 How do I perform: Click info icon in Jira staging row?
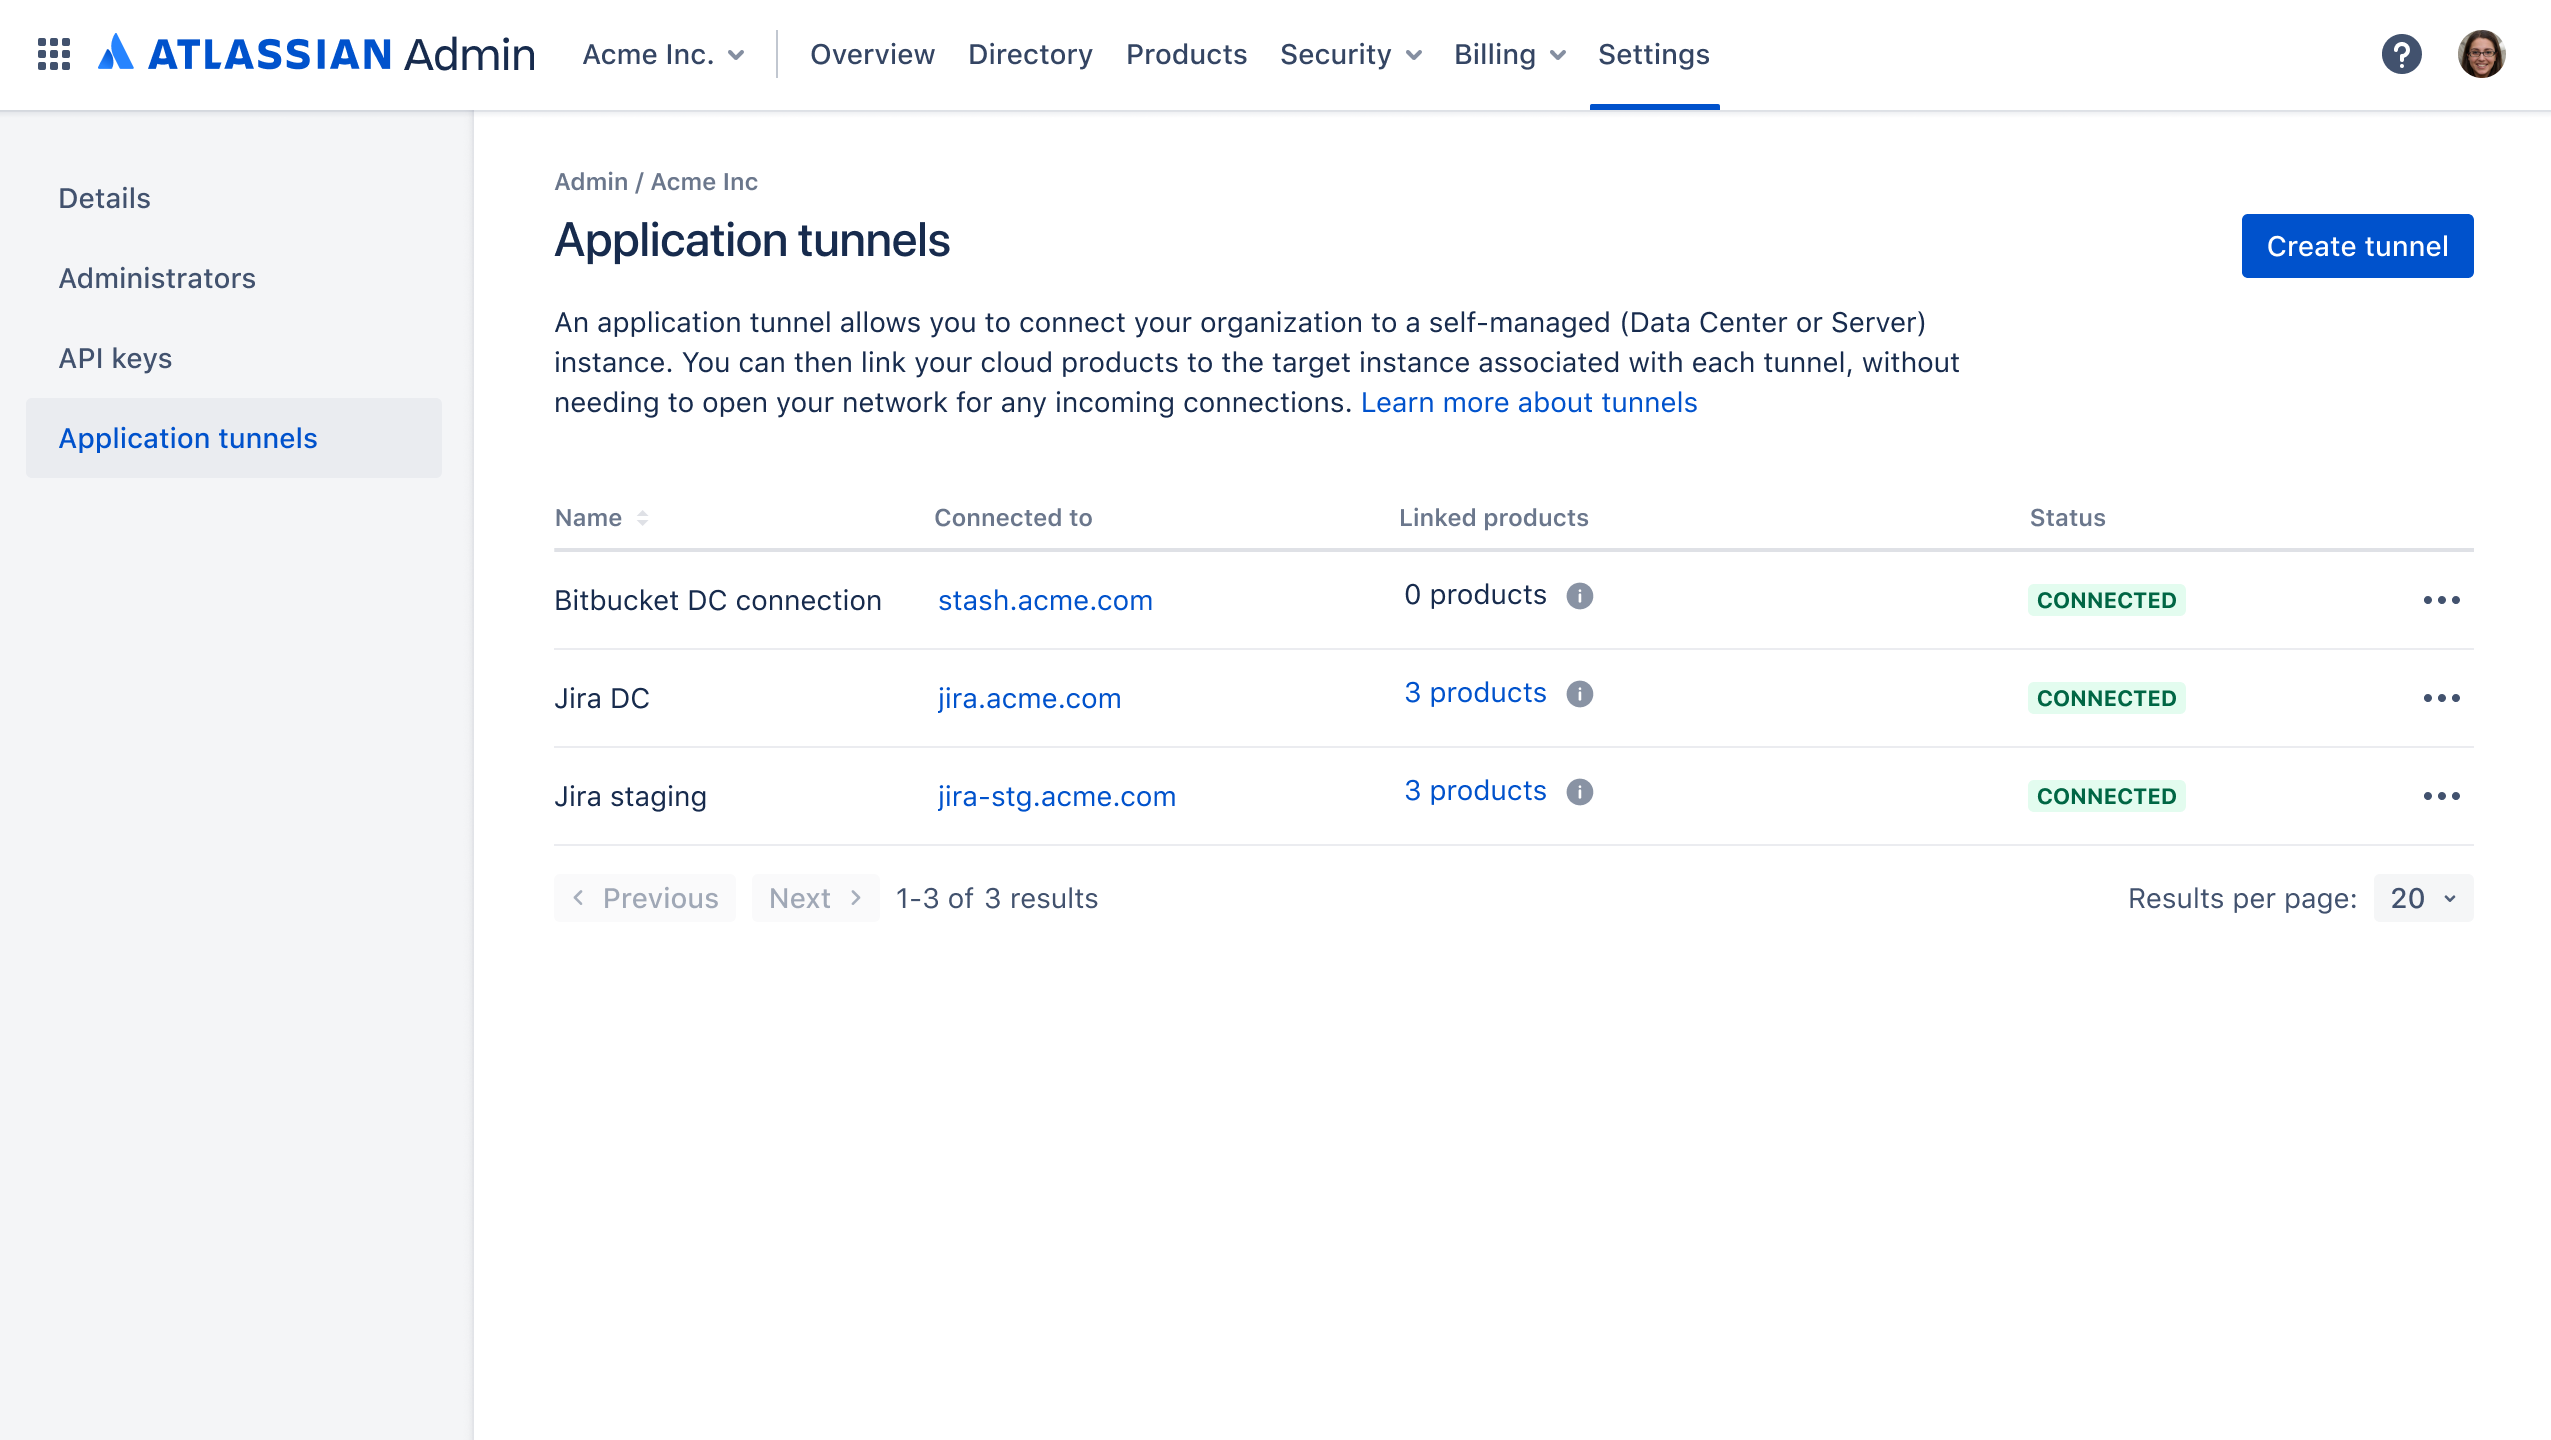[1580, 792]
